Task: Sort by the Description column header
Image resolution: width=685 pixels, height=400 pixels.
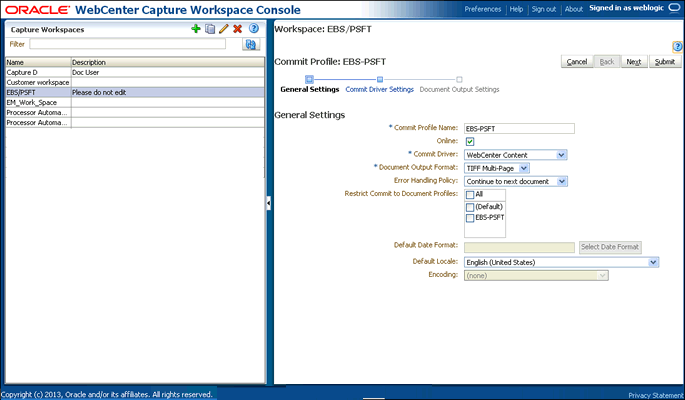Action: click(167, 62)
